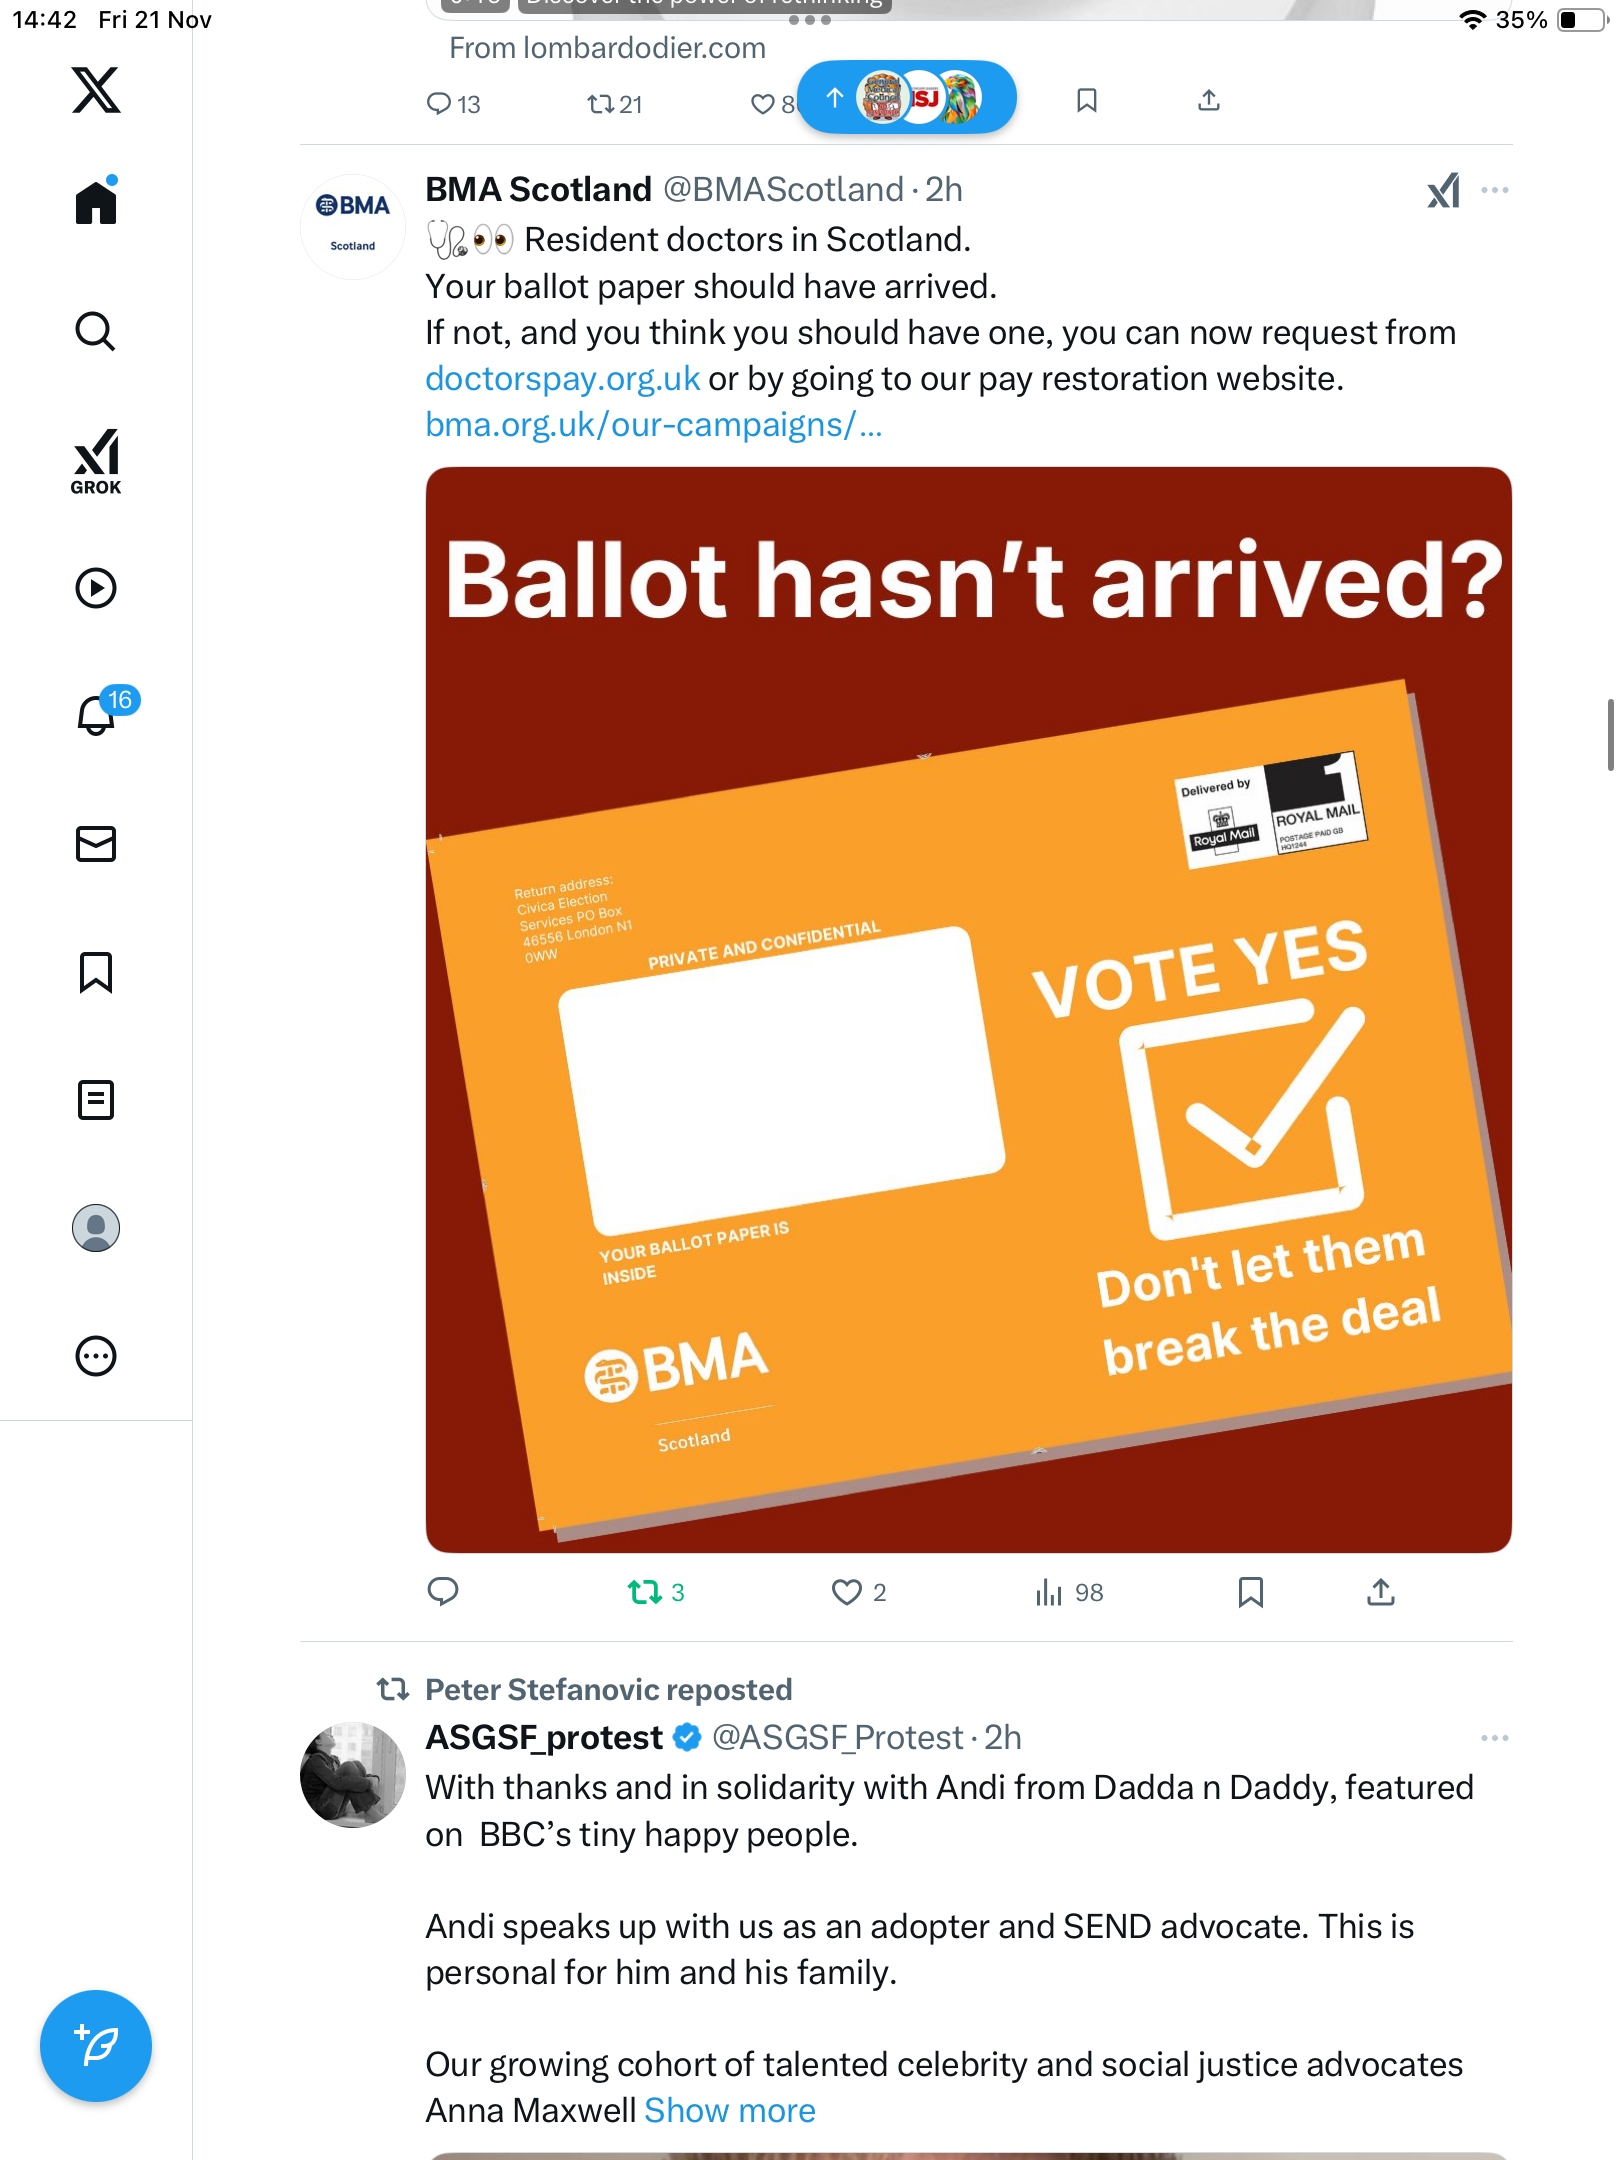Open the profile tab in sidebar
1620x2160 pixels.
(x=96, y=1228)
